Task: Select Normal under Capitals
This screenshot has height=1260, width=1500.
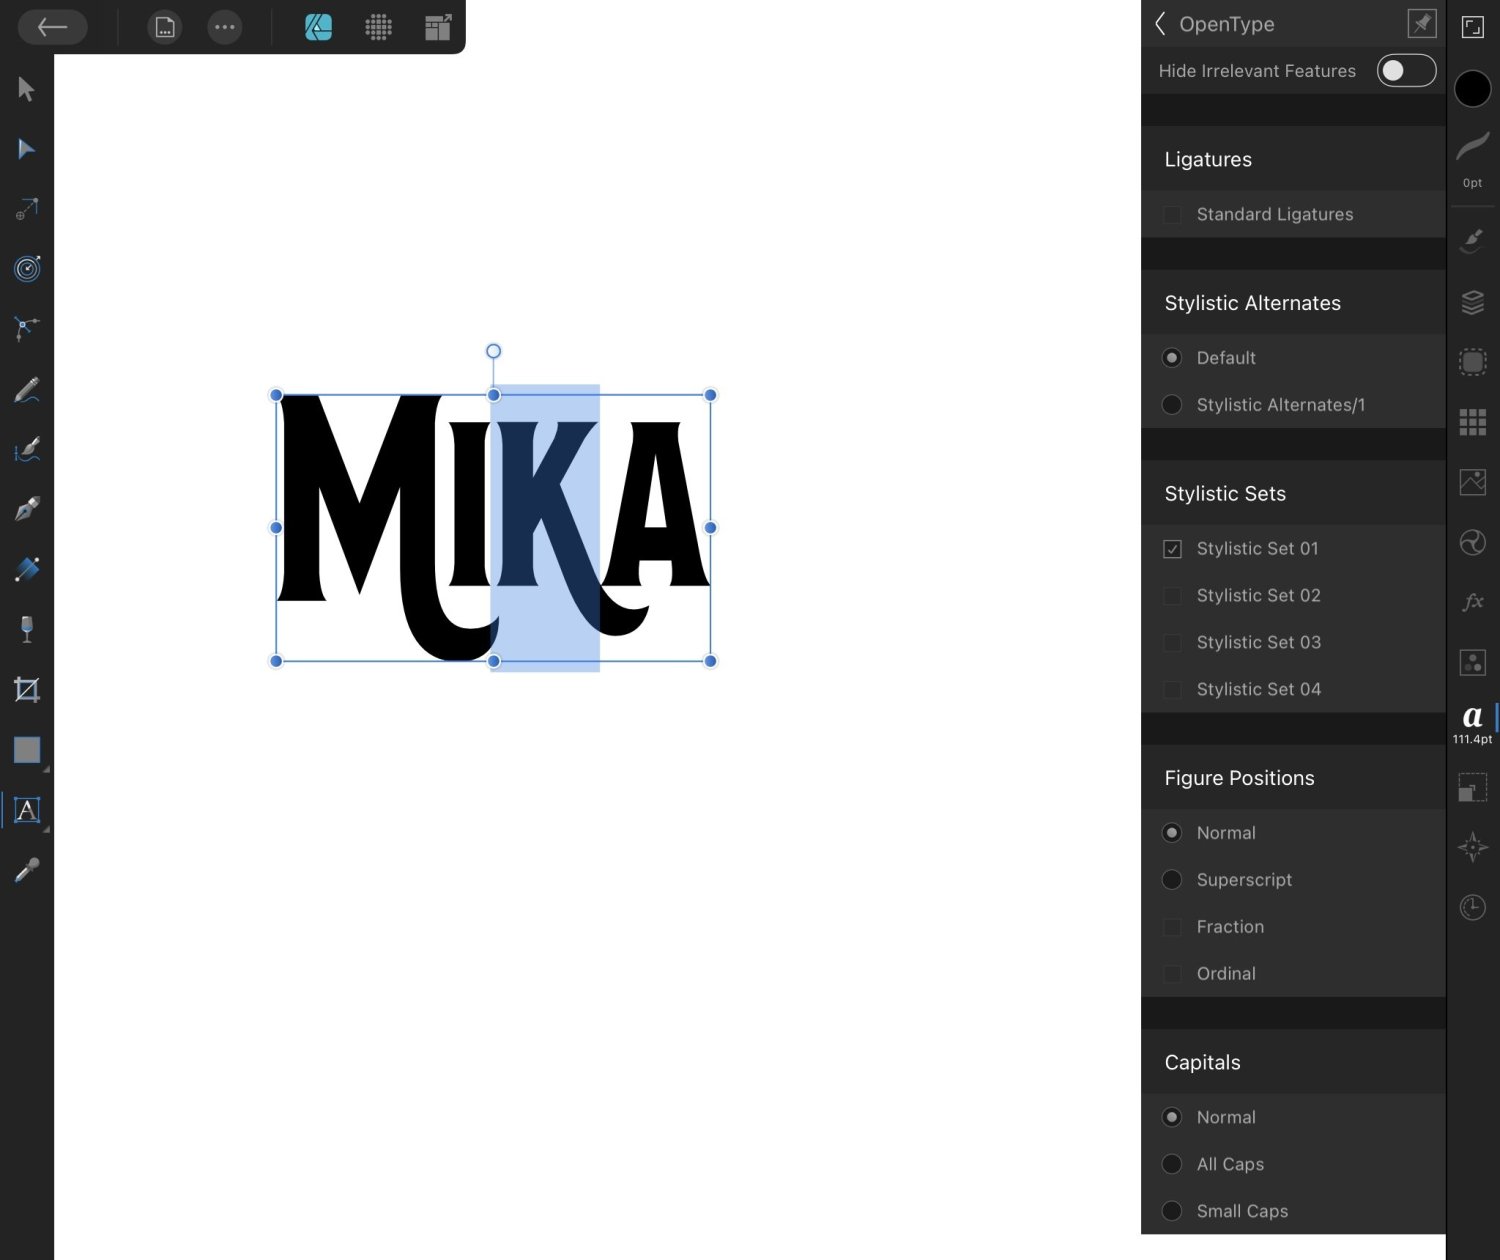Action: coord(1172,1117)
